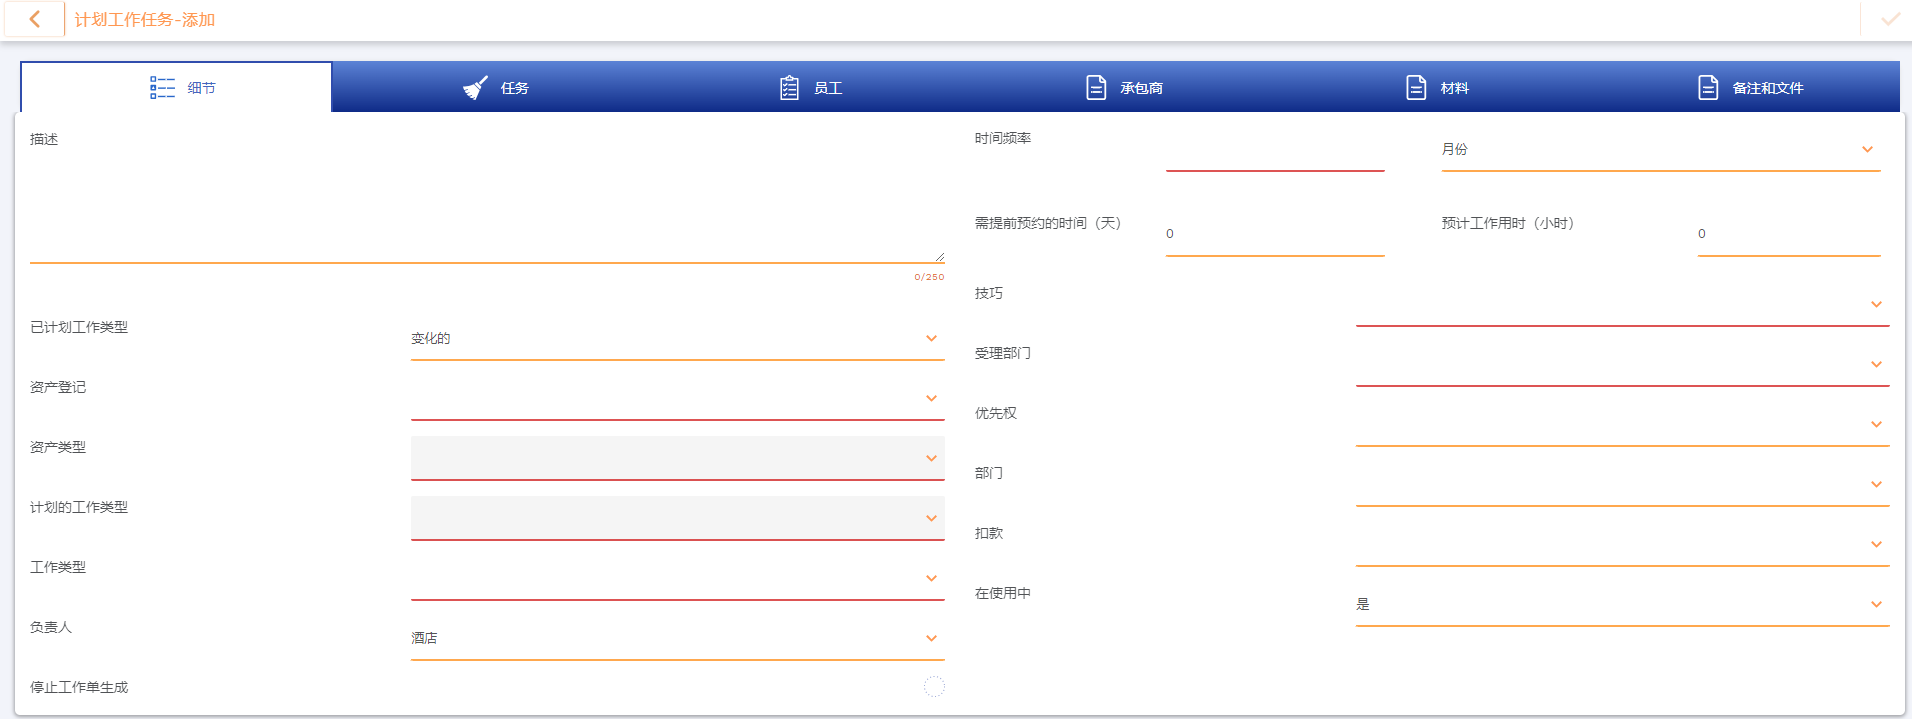The image size is (1912, 719).
Task: Open the 部门 dropdown
Action: tap(1622, 485)
